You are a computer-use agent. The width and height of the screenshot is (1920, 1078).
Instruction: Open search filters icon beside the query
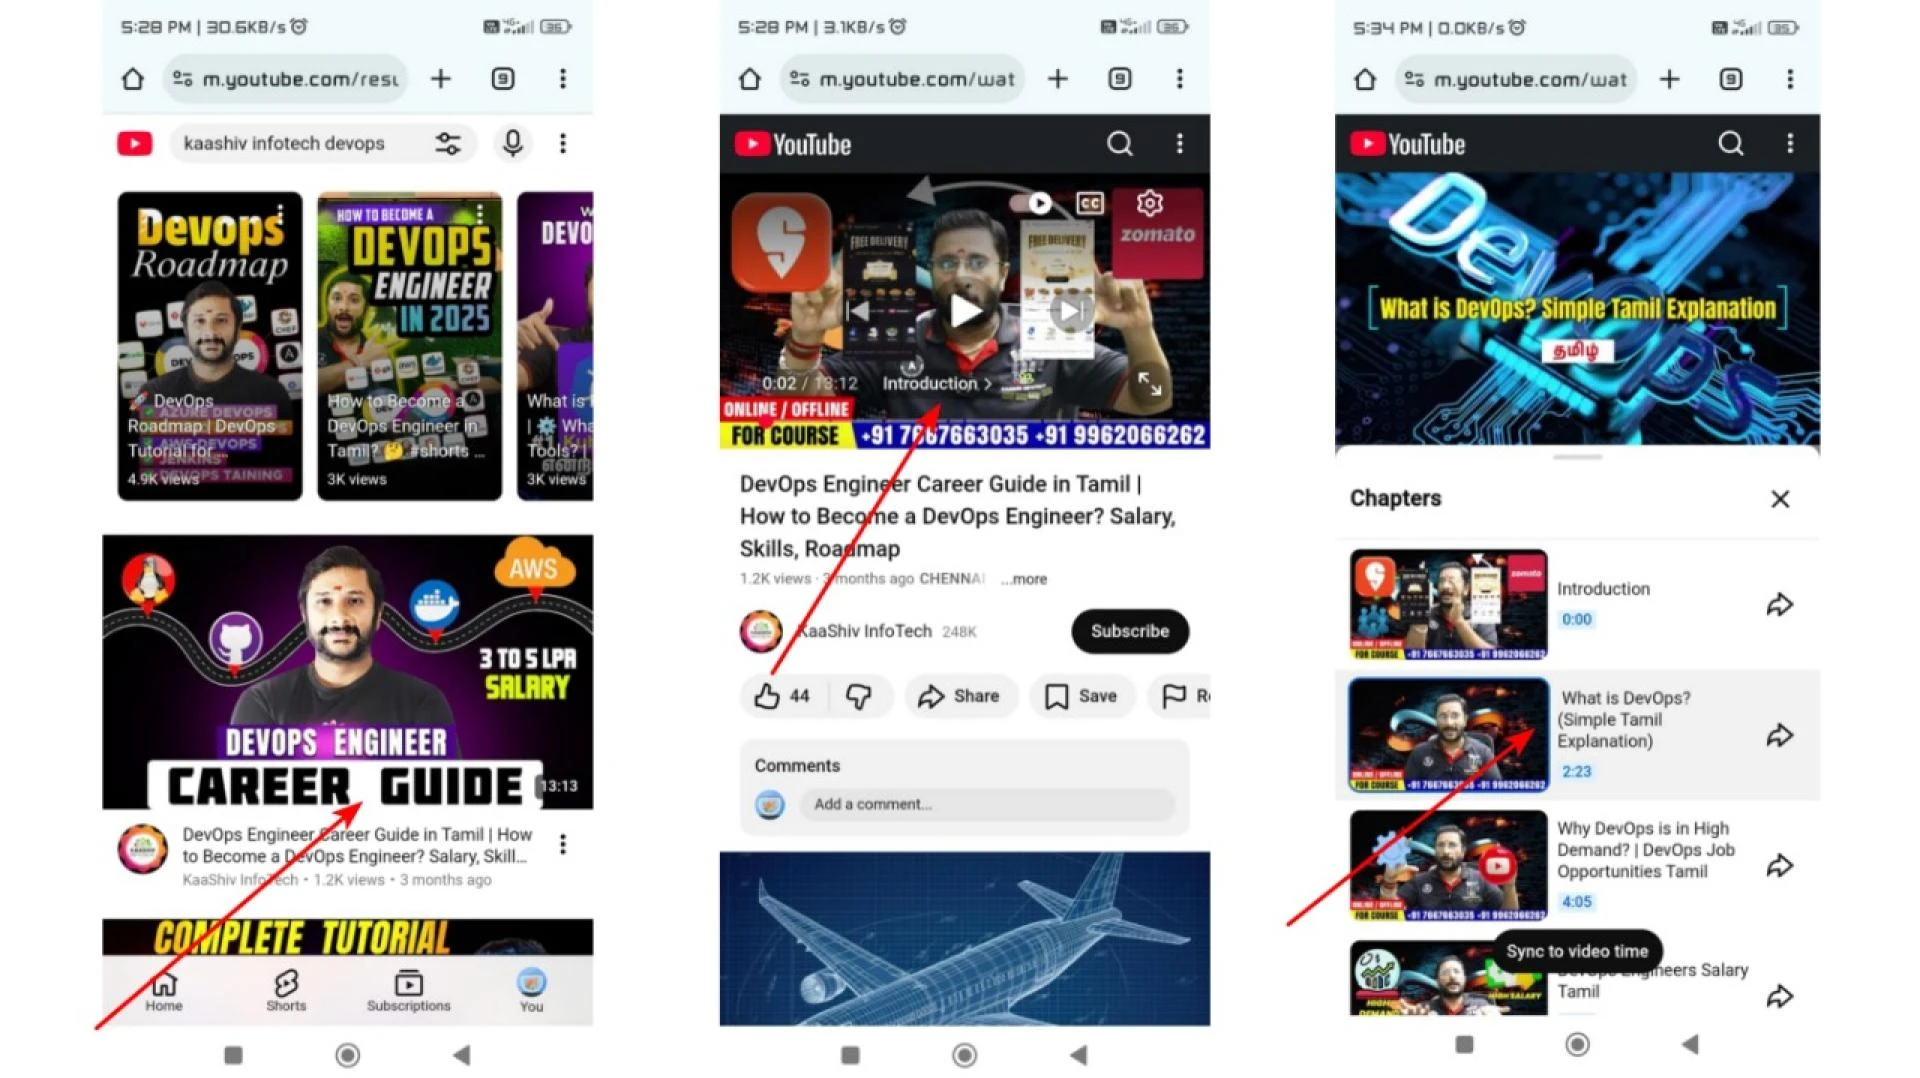448,144
